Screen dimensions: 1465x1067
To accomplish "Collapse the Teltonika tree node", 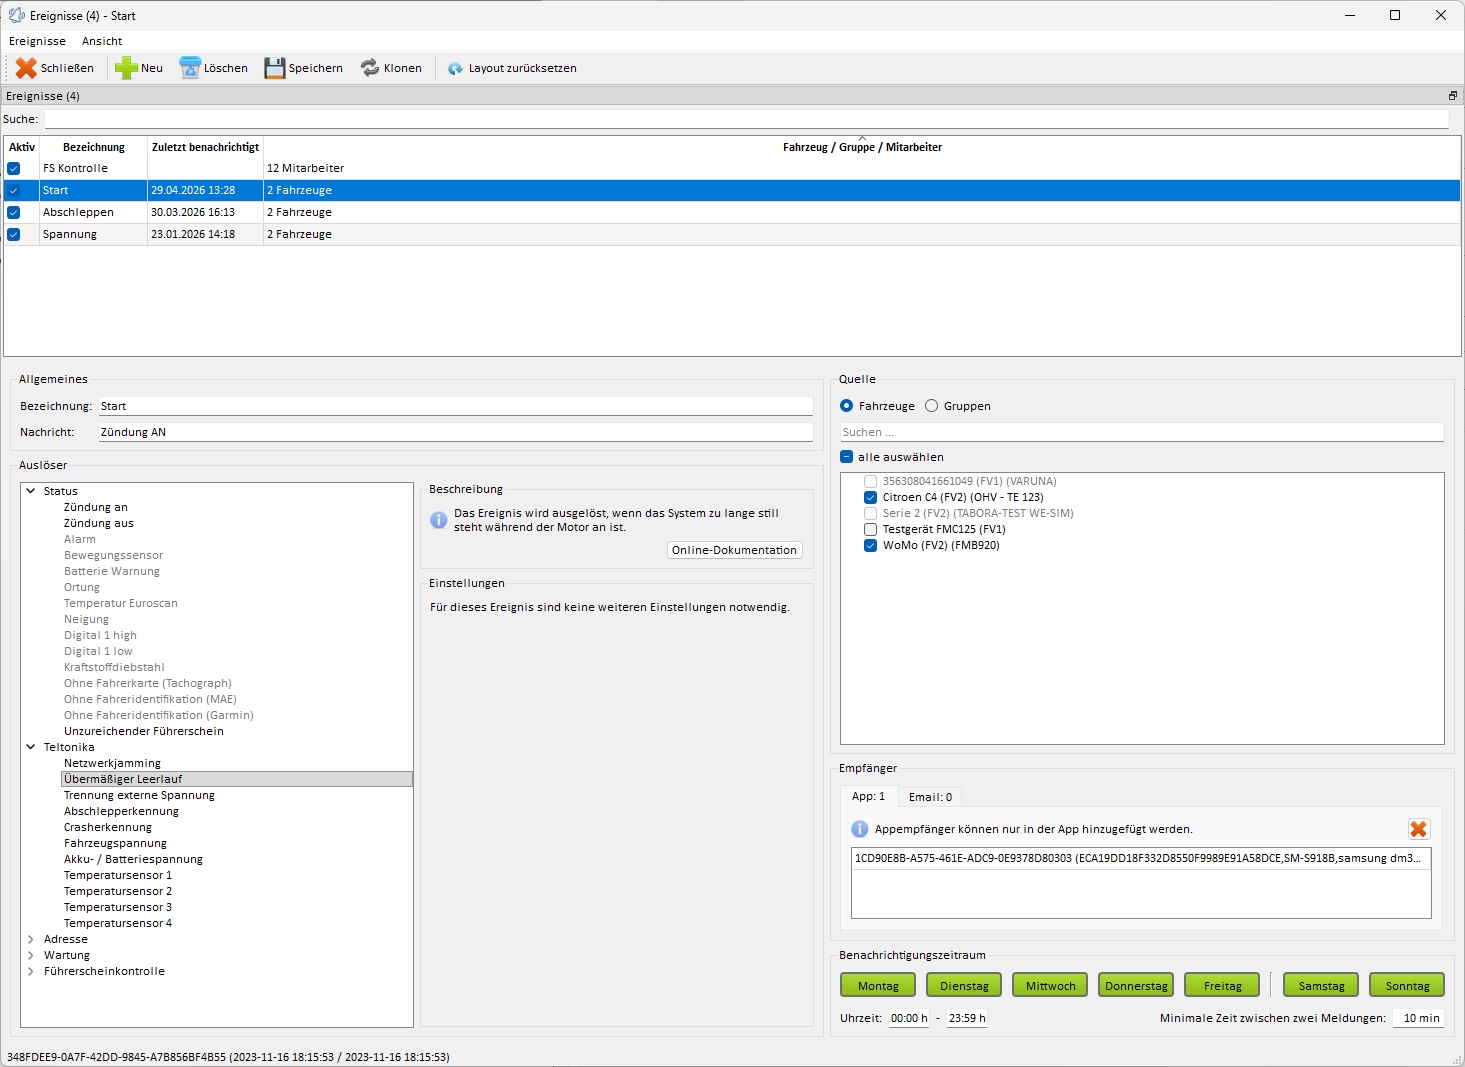I will (31, 747).
